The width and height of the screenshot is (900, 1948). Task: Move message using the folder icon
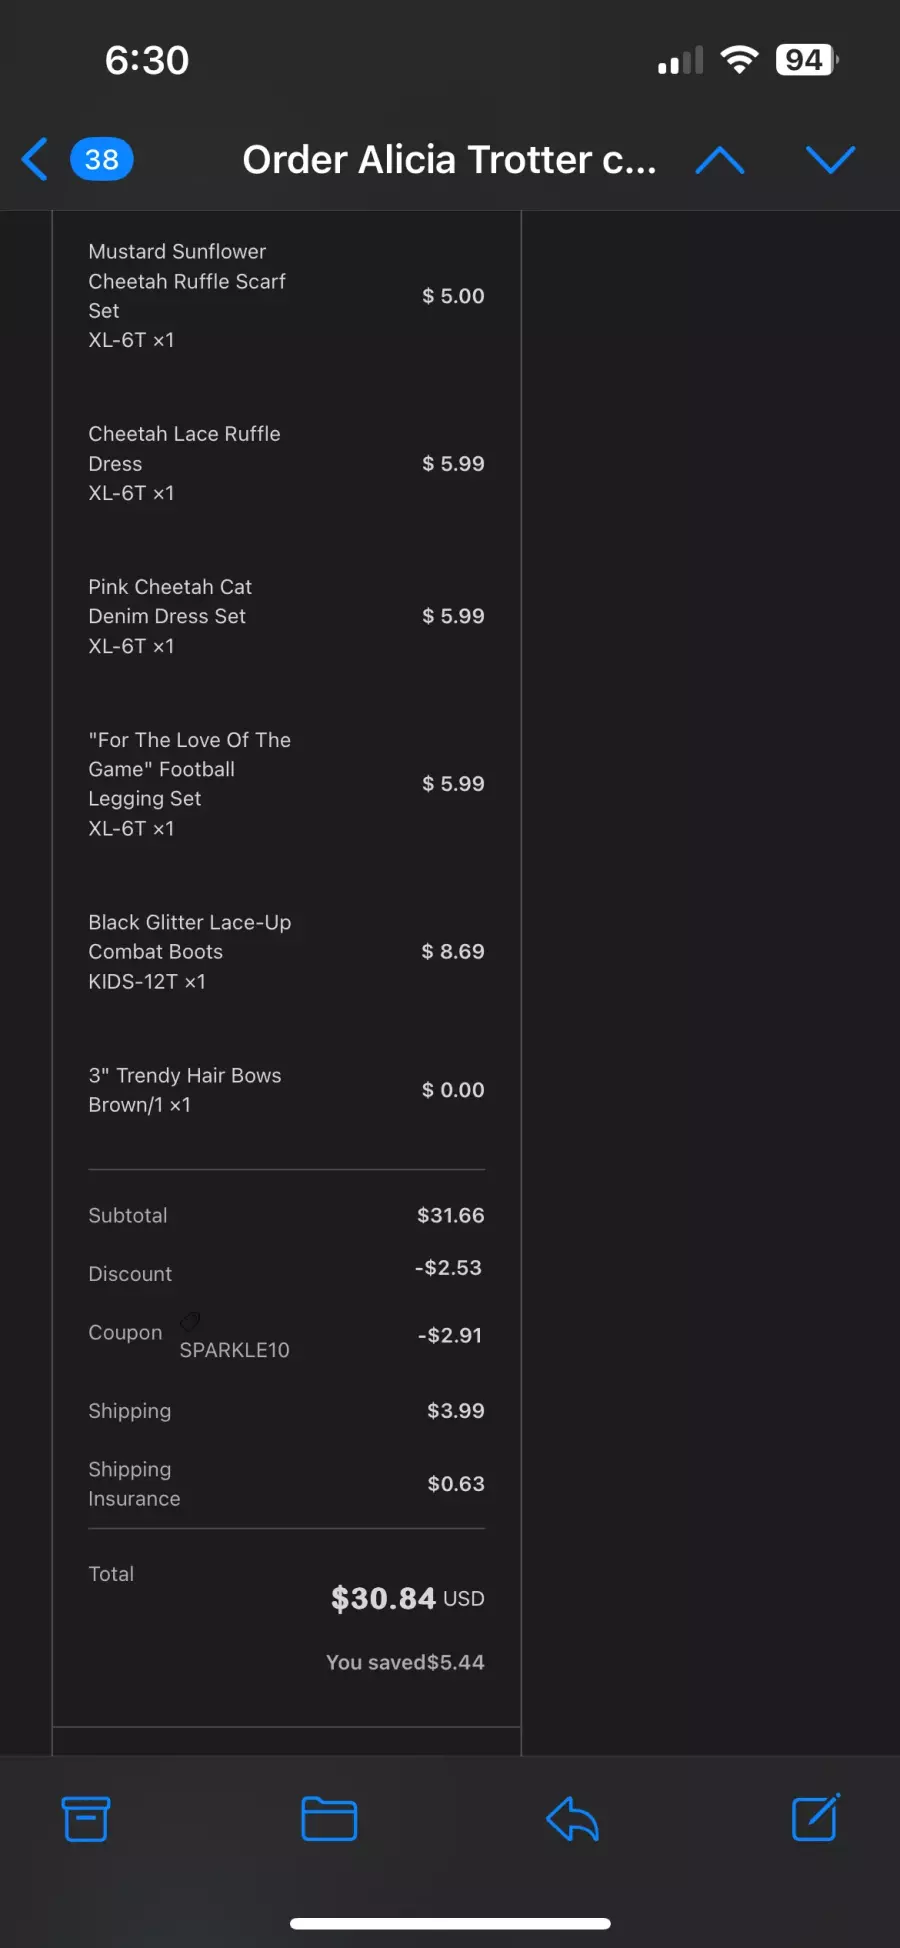[x=329, y=1819]
